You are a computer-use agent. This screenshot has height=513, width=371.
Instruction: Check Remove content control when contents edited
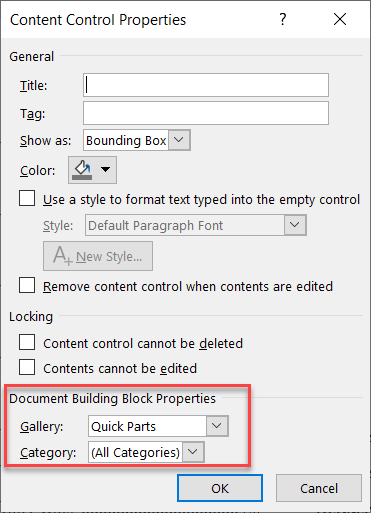tap(27, 285)
